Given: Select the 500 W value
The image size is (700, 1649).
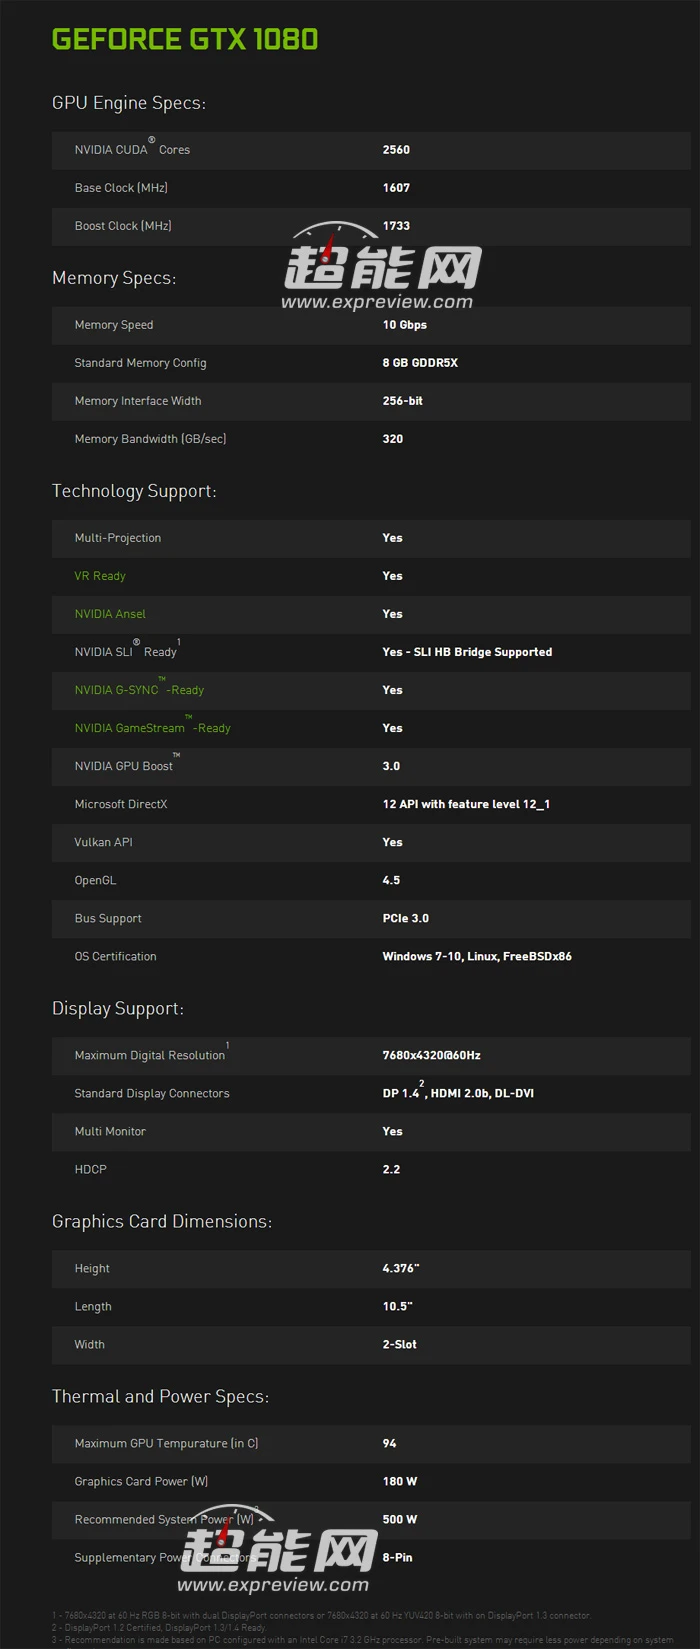Looking at the screenshot, I should click(x=399, y=1519).
